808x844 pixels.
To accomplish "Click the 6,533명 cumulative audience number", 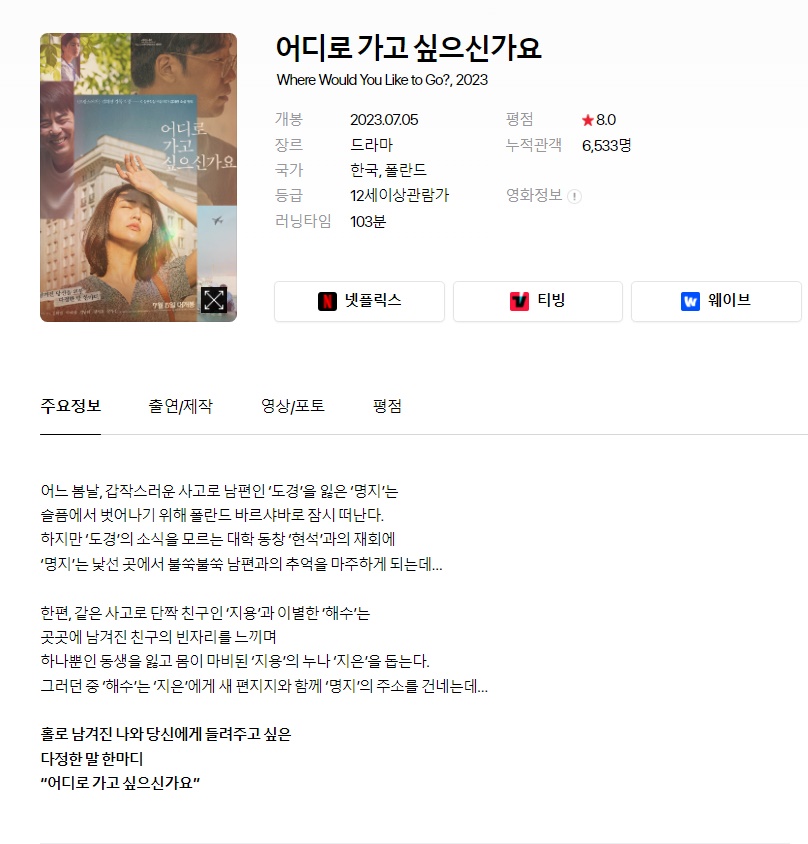I will point(606,145).
